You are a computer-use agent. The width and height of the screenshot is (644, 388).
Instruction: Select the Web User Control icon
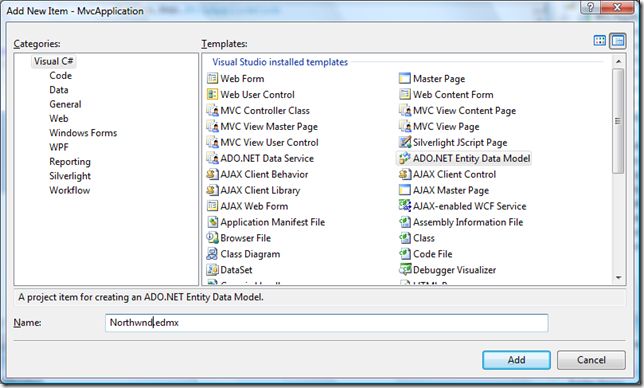pyautogui.click(x=212, y=94)
